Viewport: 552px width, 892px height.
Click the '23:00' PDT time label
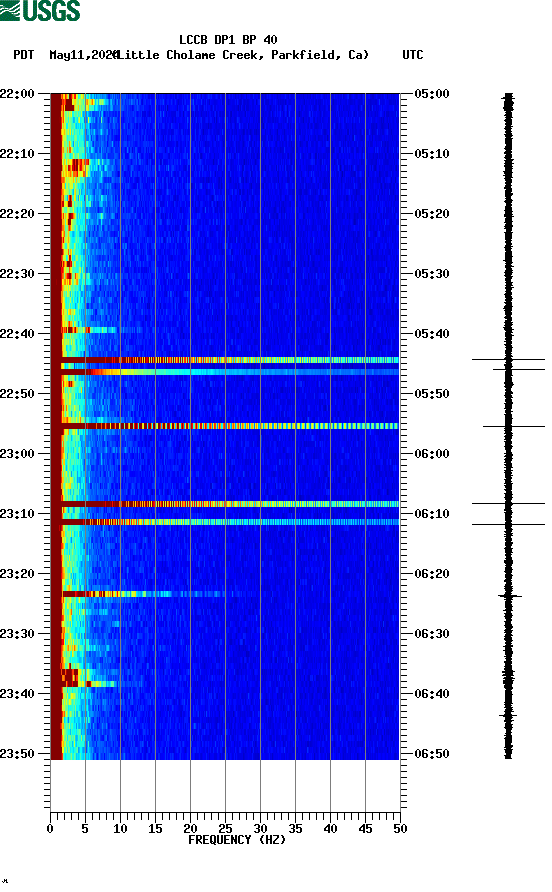click(x=17, y=454)
